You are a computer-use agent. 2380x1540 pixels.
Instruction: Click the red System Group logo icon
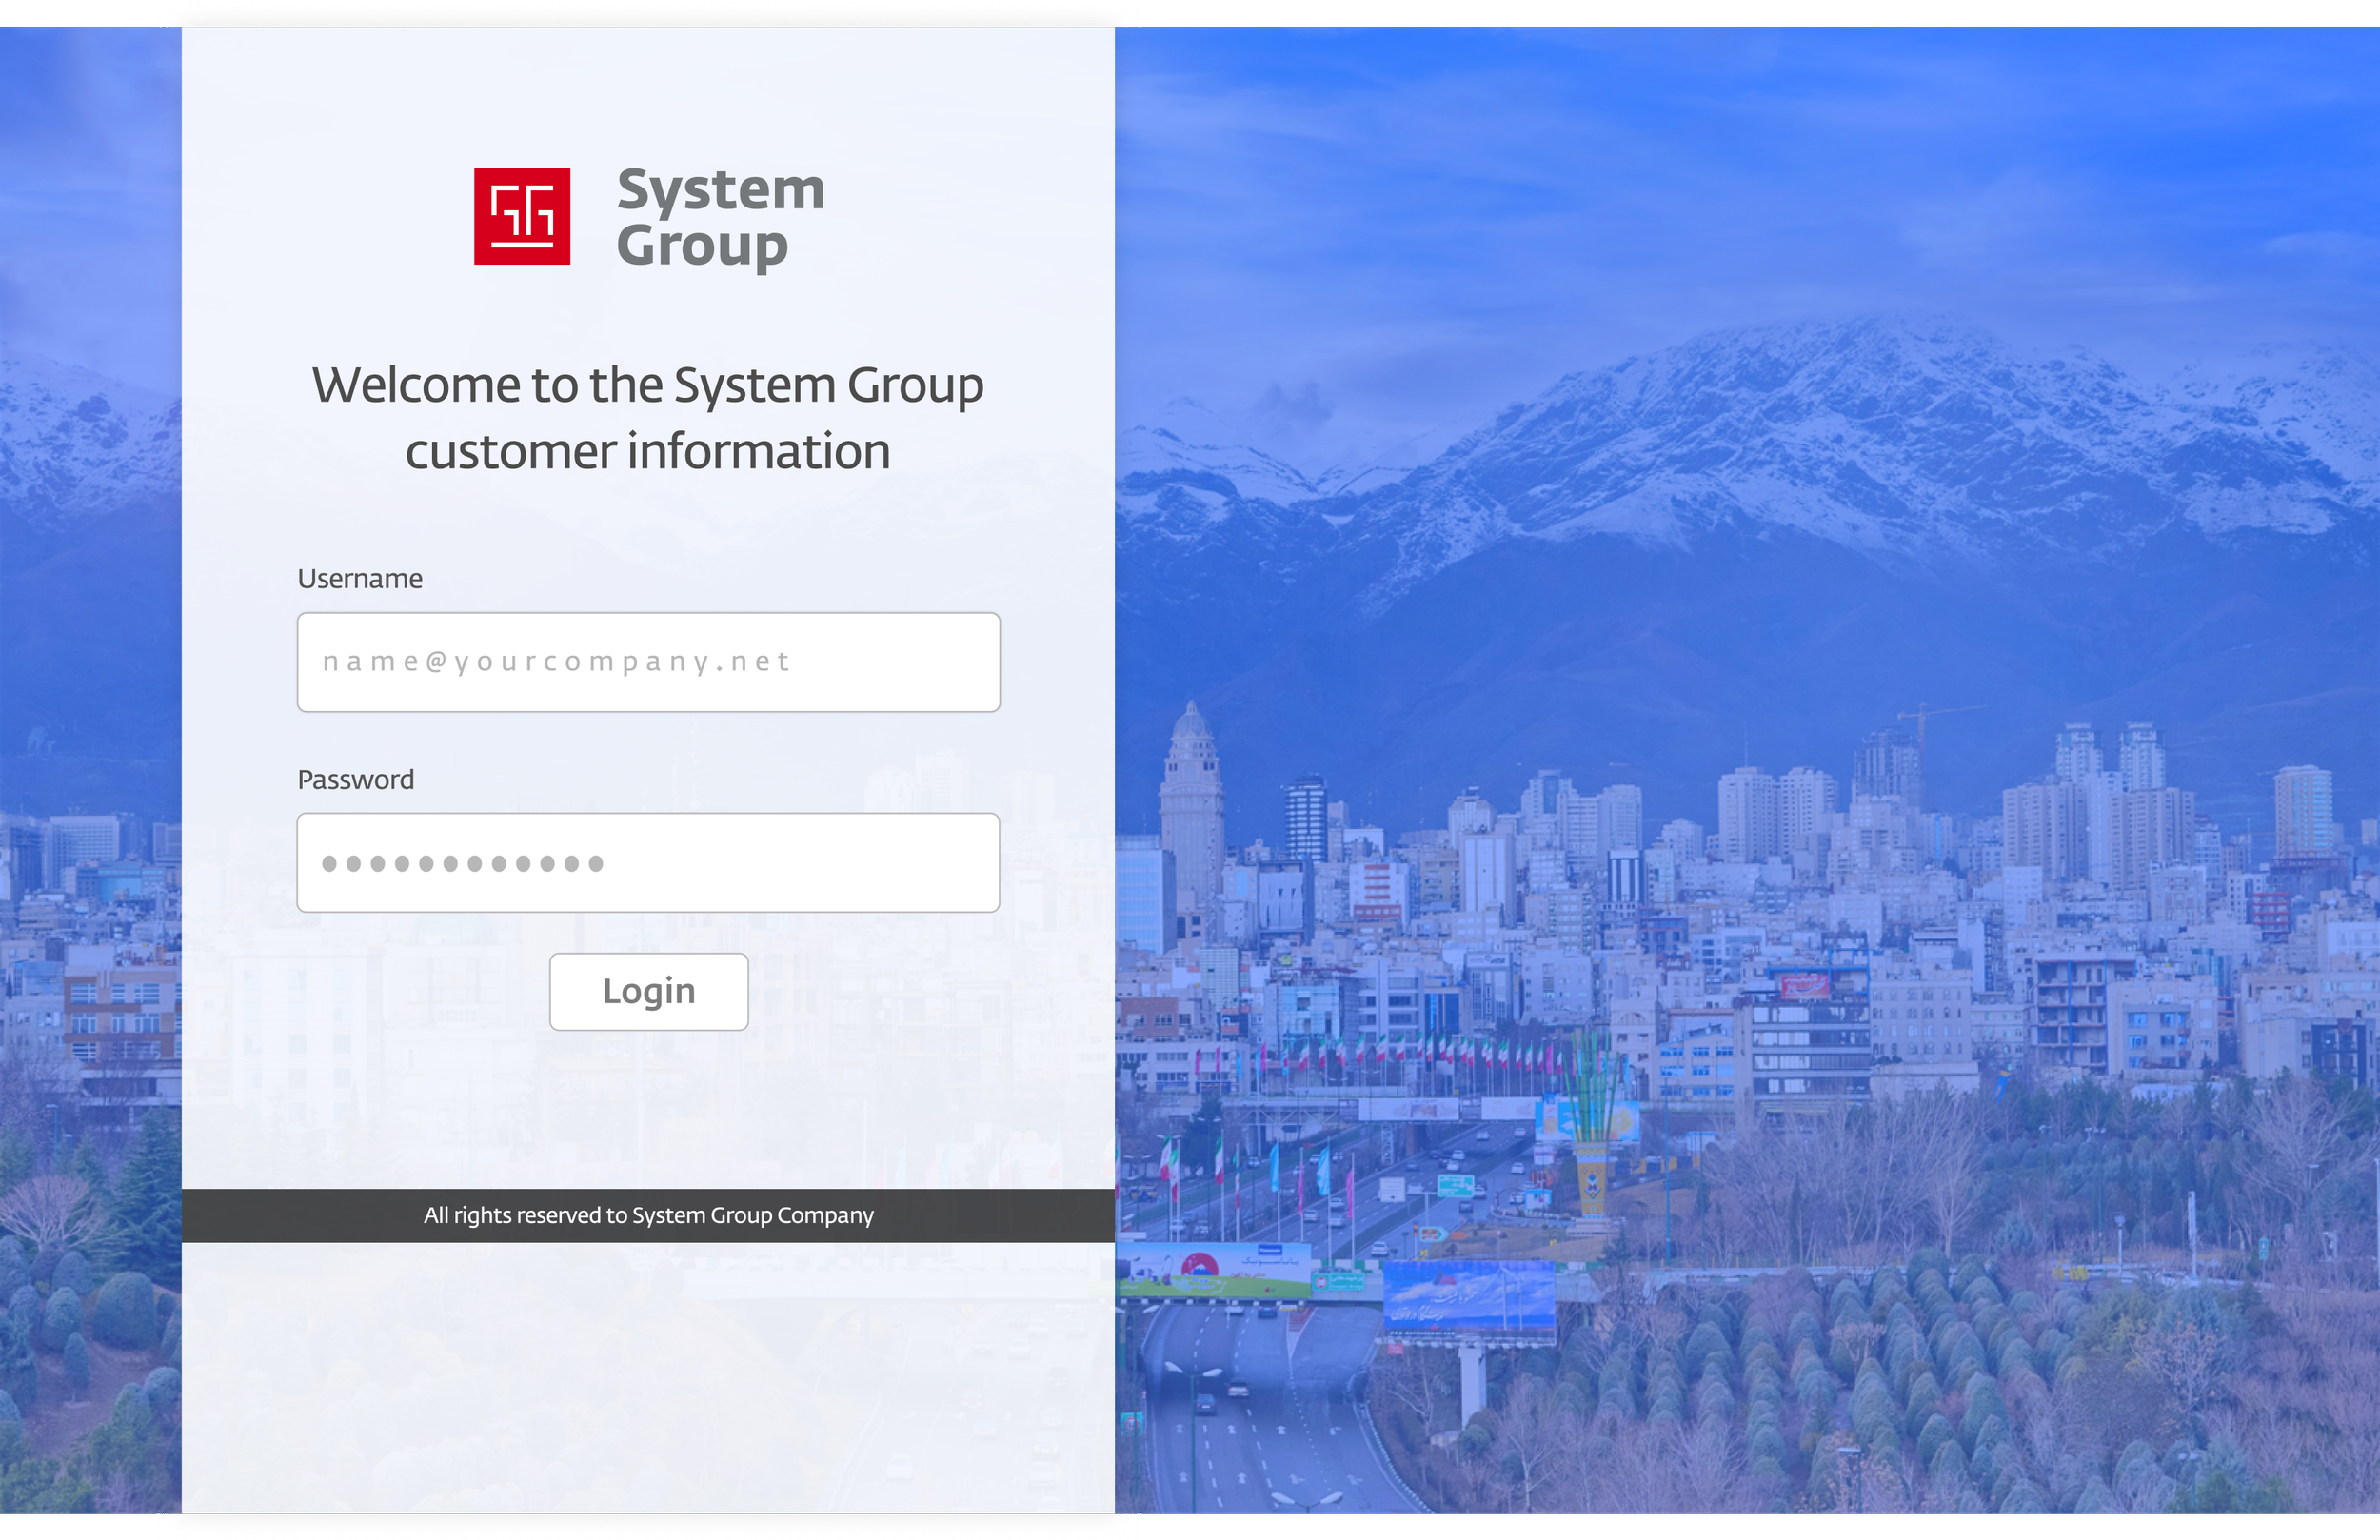pyautogui.click(x=522, y=216)
